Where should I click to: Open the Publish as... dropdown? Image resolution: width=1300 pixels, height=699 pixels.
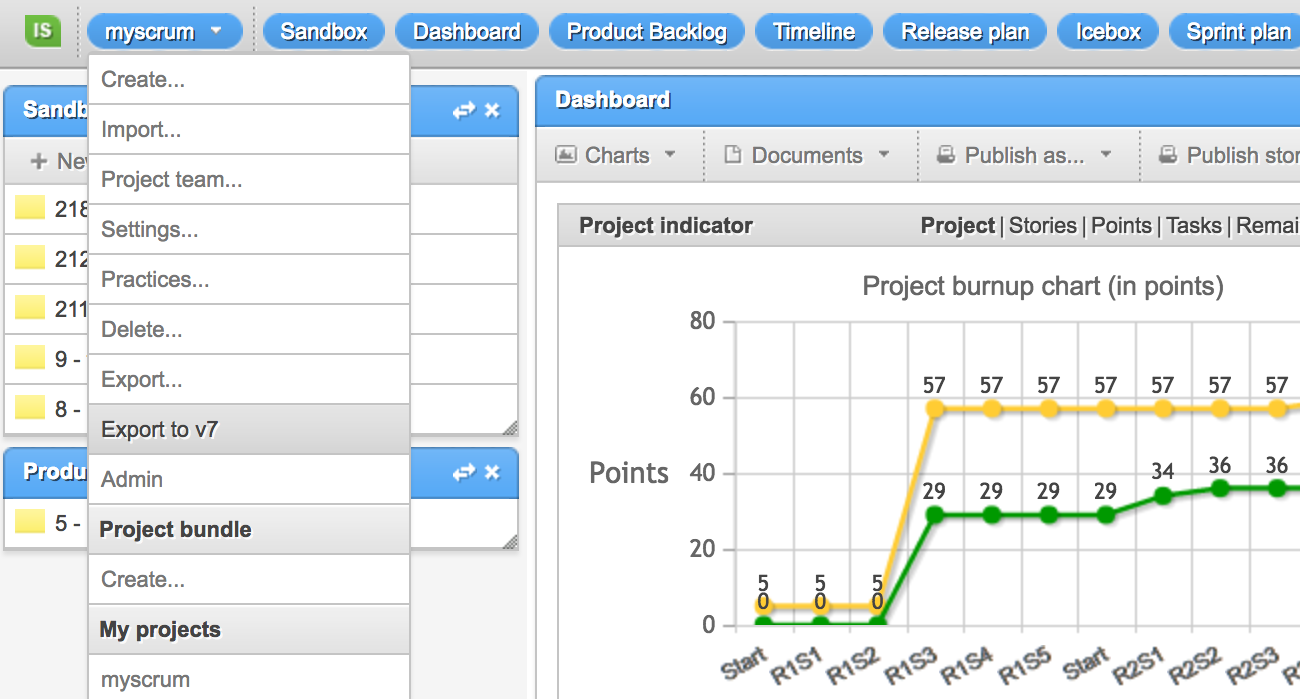(x=1024, y=155)
